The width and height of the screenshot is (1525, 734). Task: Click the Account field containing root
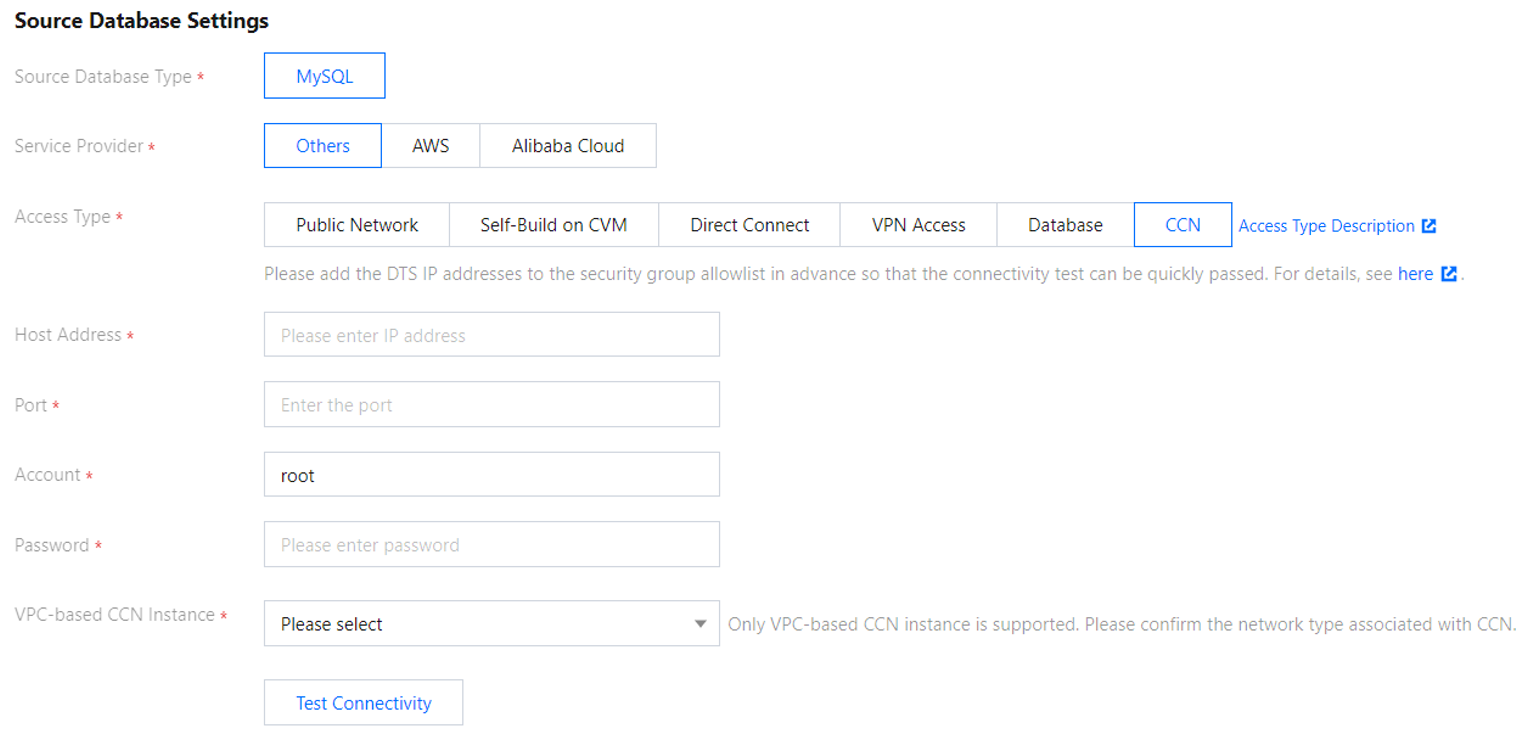click(491, 475)
